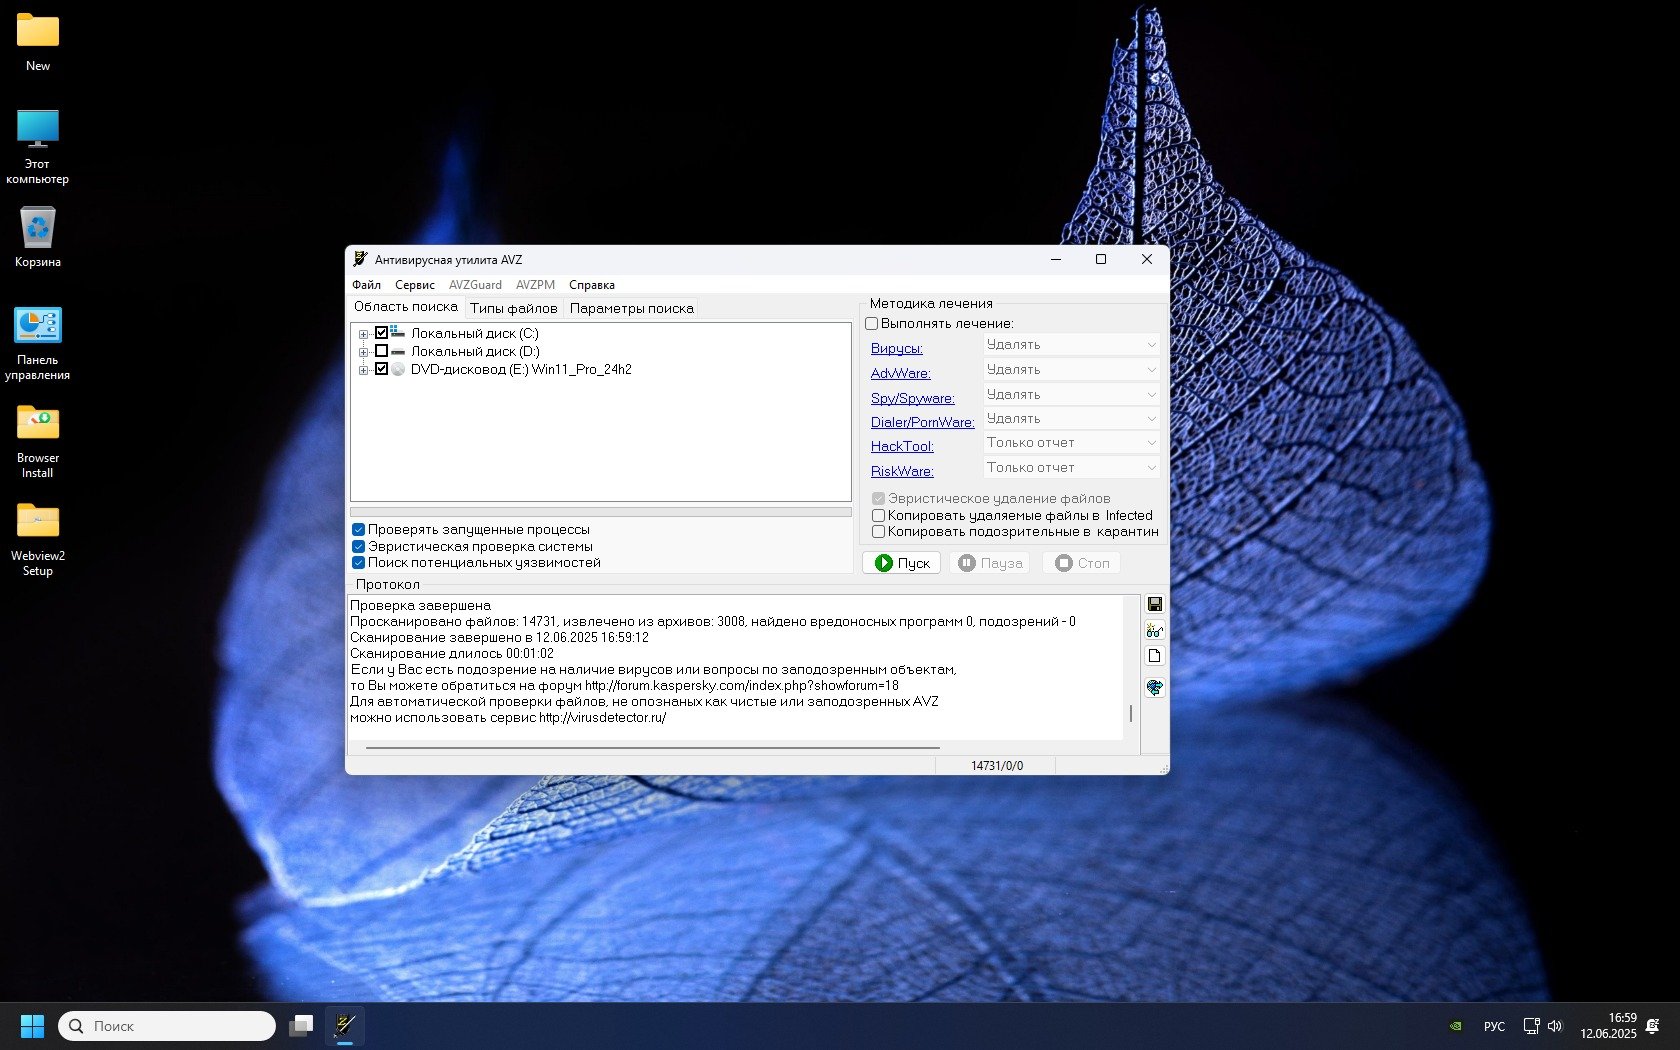Image resolution: width=1680 pixels, height=1050 pixels.
Task: Click the Windows search box in taskbar
Action: click(x=167, y=1026)
